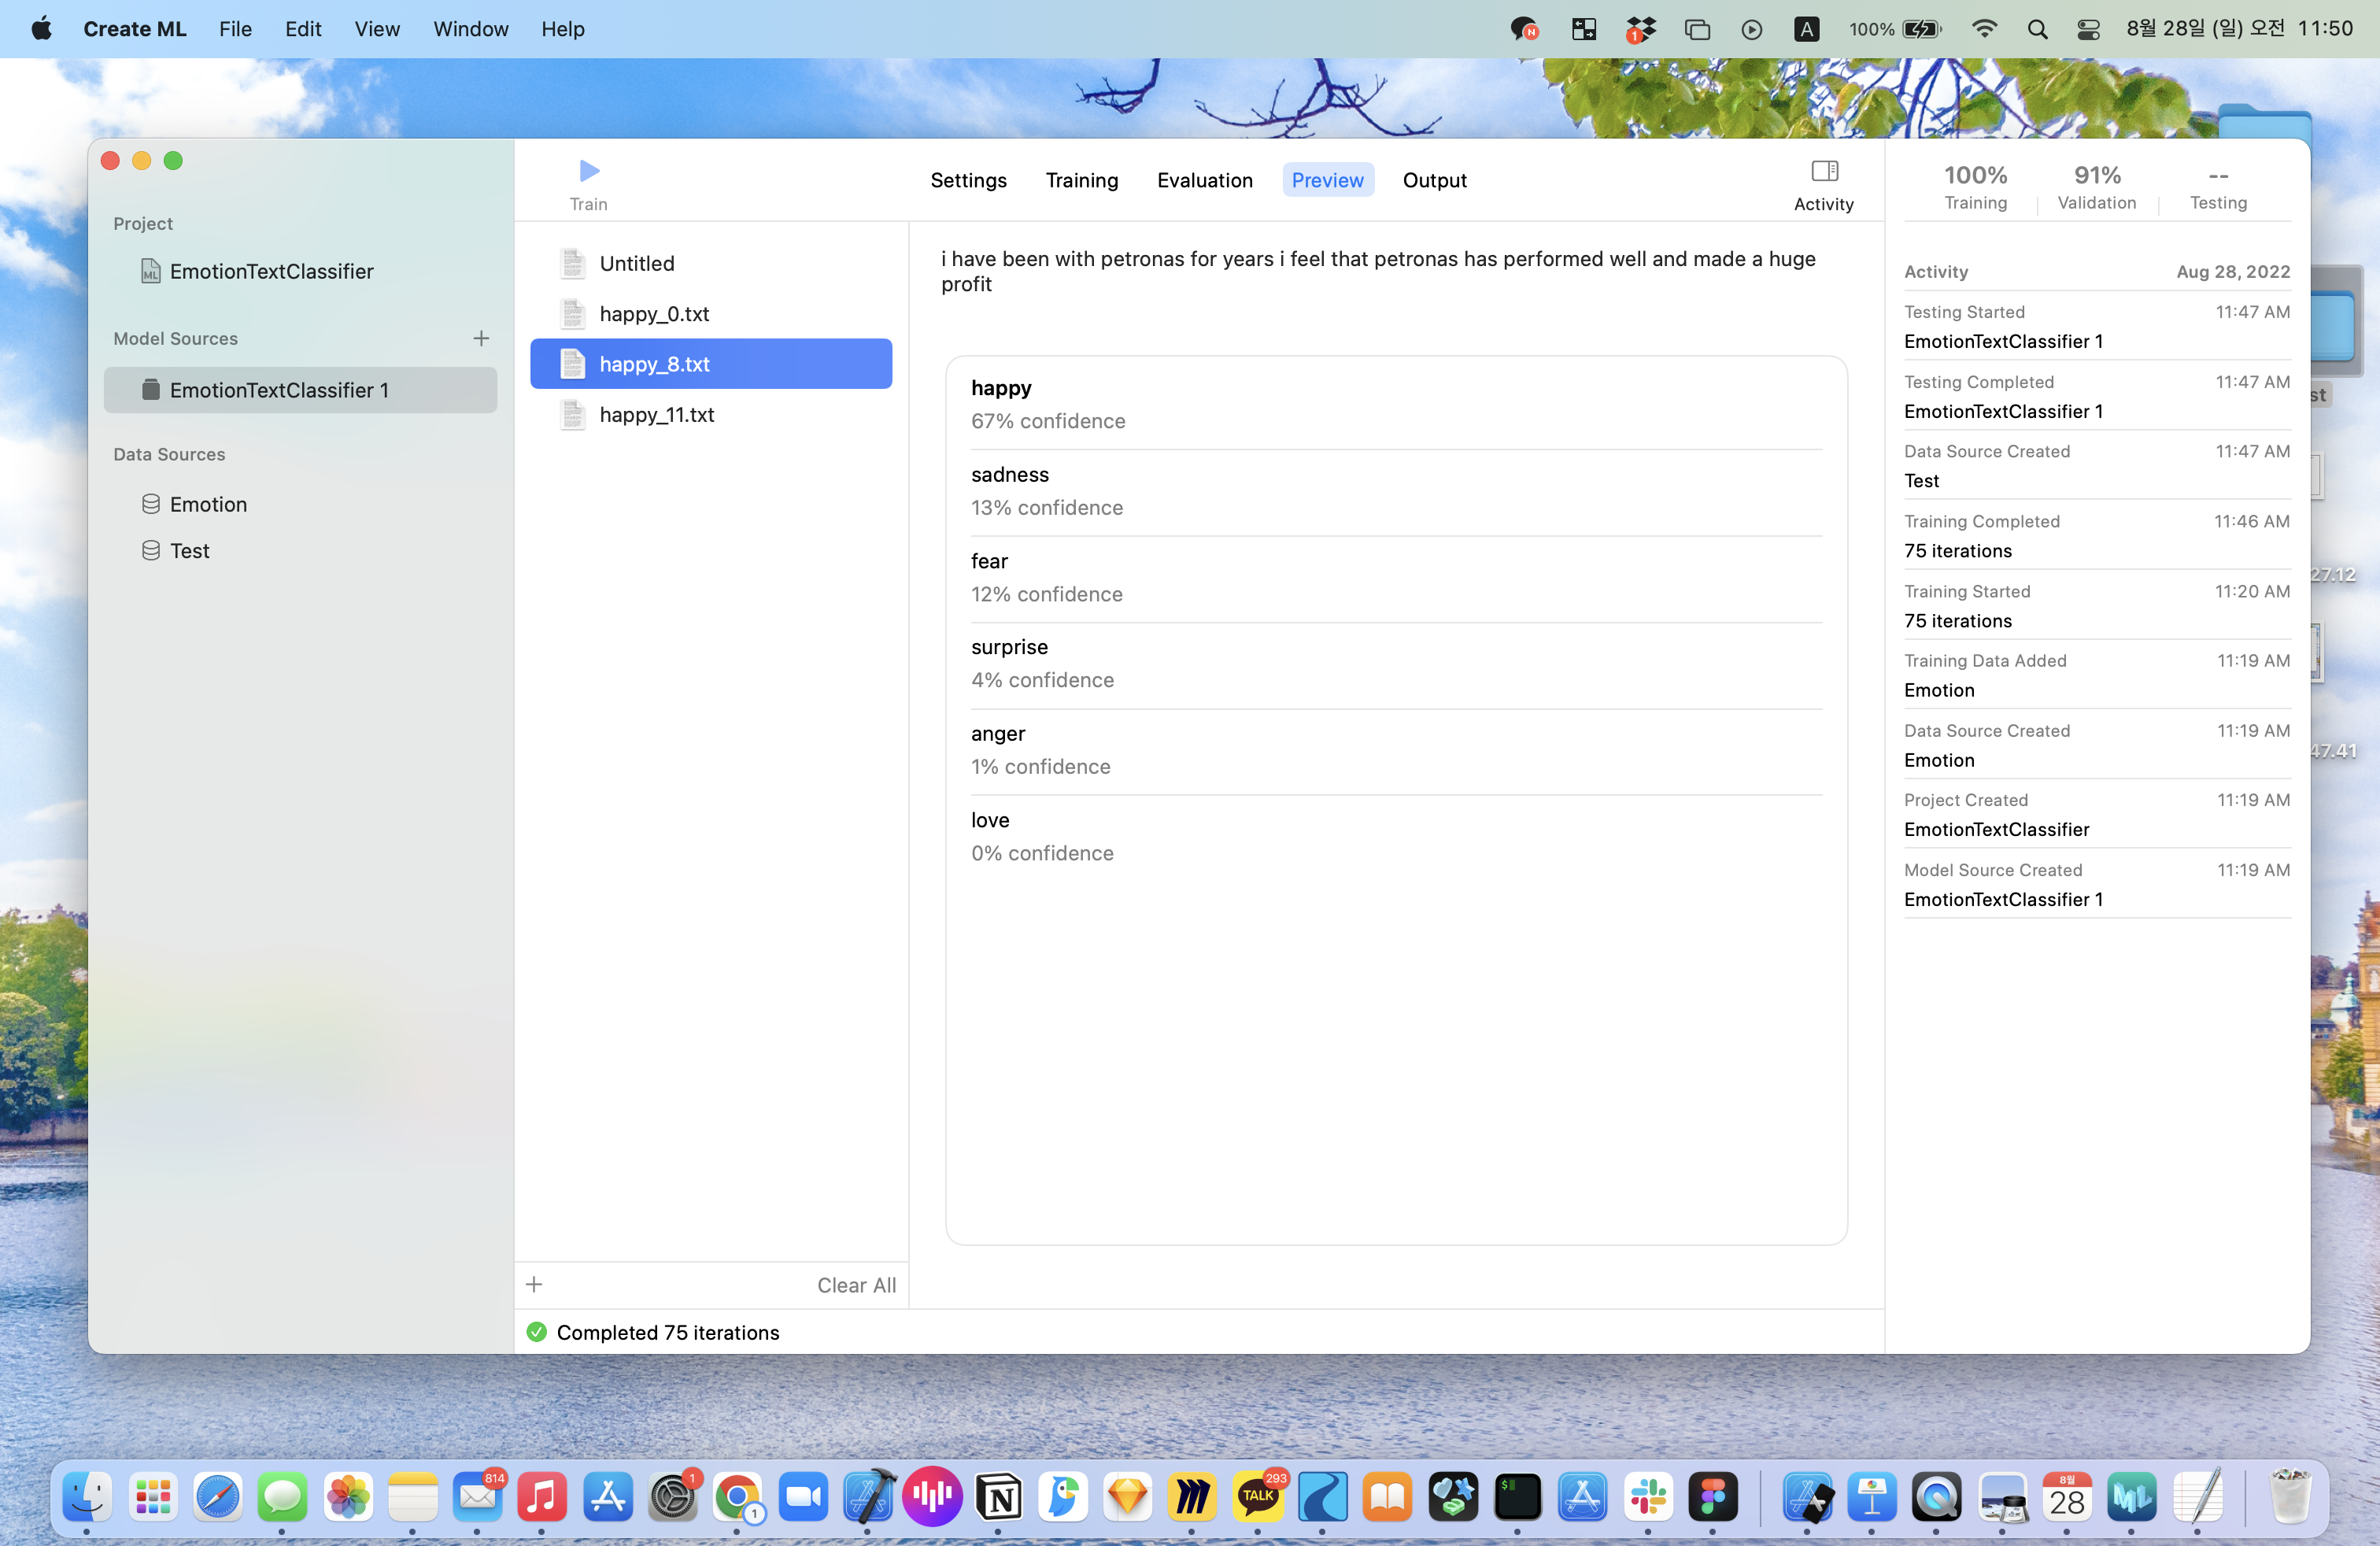
Task: Select the Untitled preview item
Action: tap(710, 263)
